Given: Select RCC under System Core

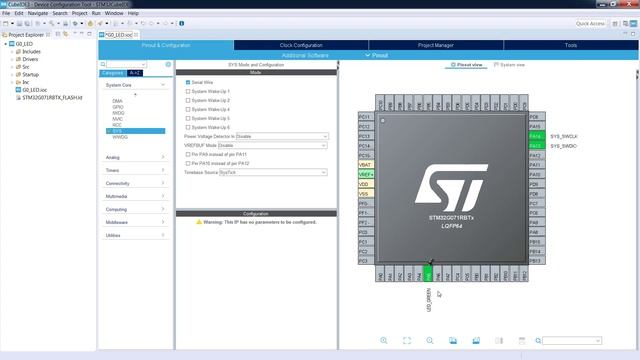Looking at the screenshot, I should click(117, 125).
